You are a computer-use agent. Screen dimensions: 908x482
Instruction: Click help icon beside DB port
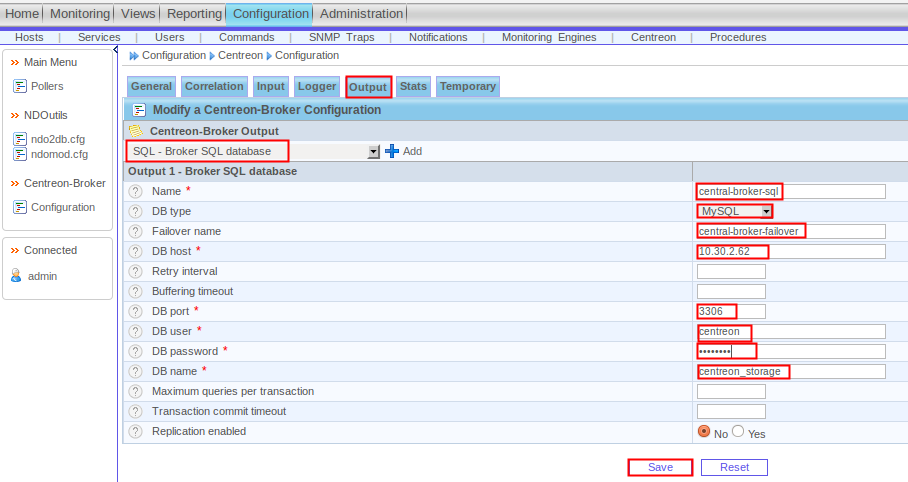136,311
